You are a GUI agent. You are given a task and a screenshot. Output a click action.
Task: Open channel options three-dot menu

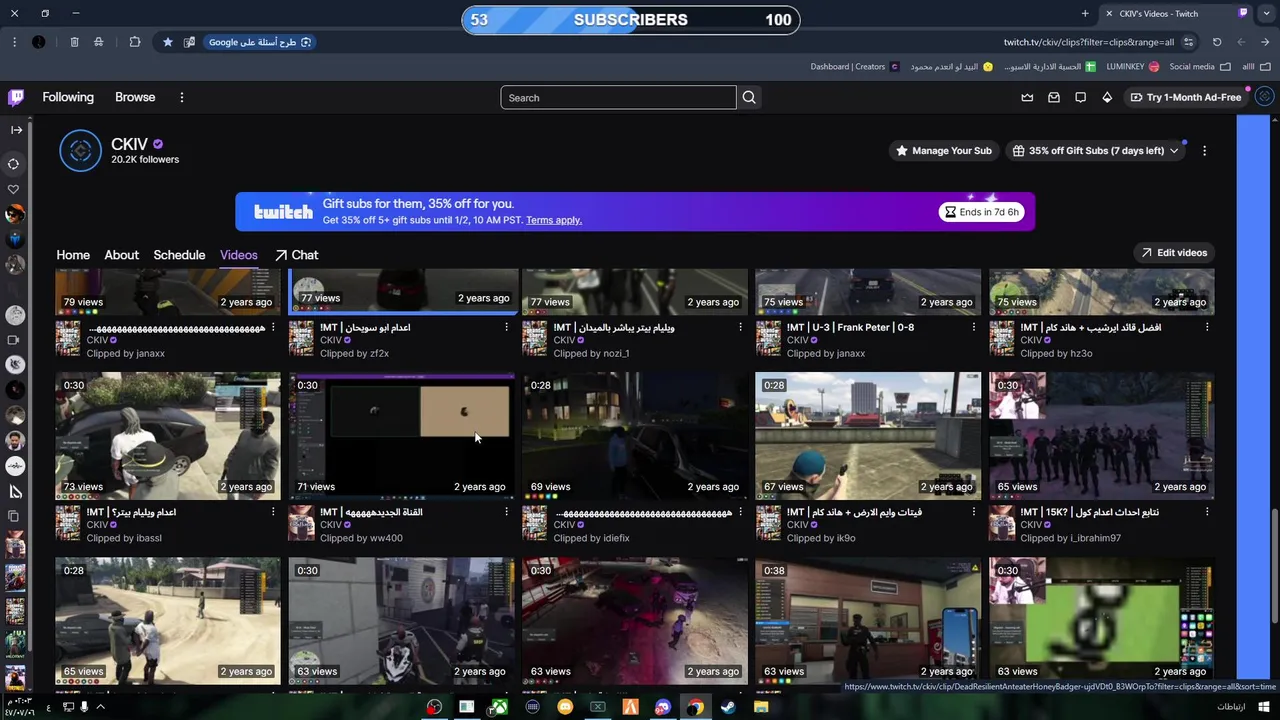coord(1204,151)
